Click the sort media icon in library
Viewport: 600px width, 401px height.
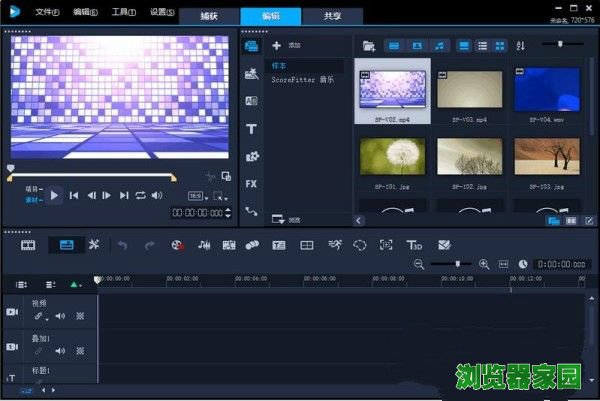point(520,46)
